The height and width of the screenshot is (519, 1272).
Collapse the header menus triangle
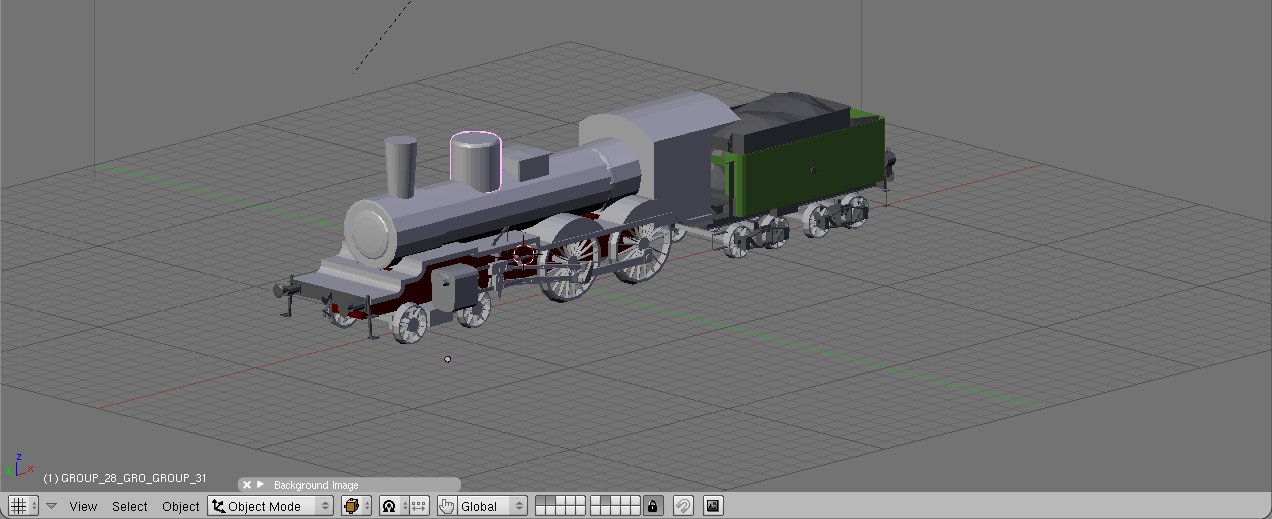tap(52, 506)
